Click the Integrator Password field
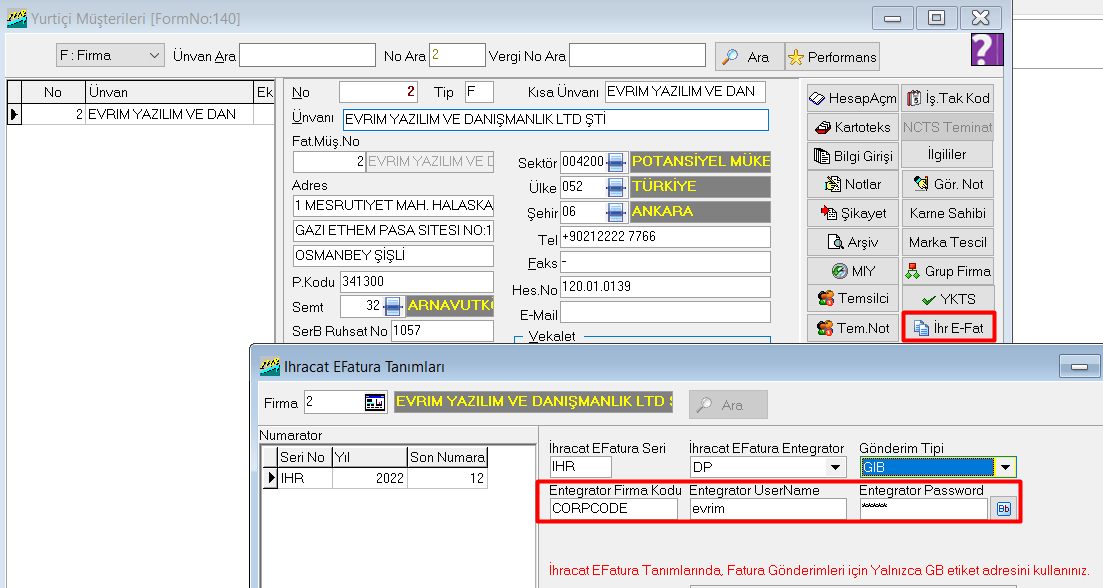 924,509
